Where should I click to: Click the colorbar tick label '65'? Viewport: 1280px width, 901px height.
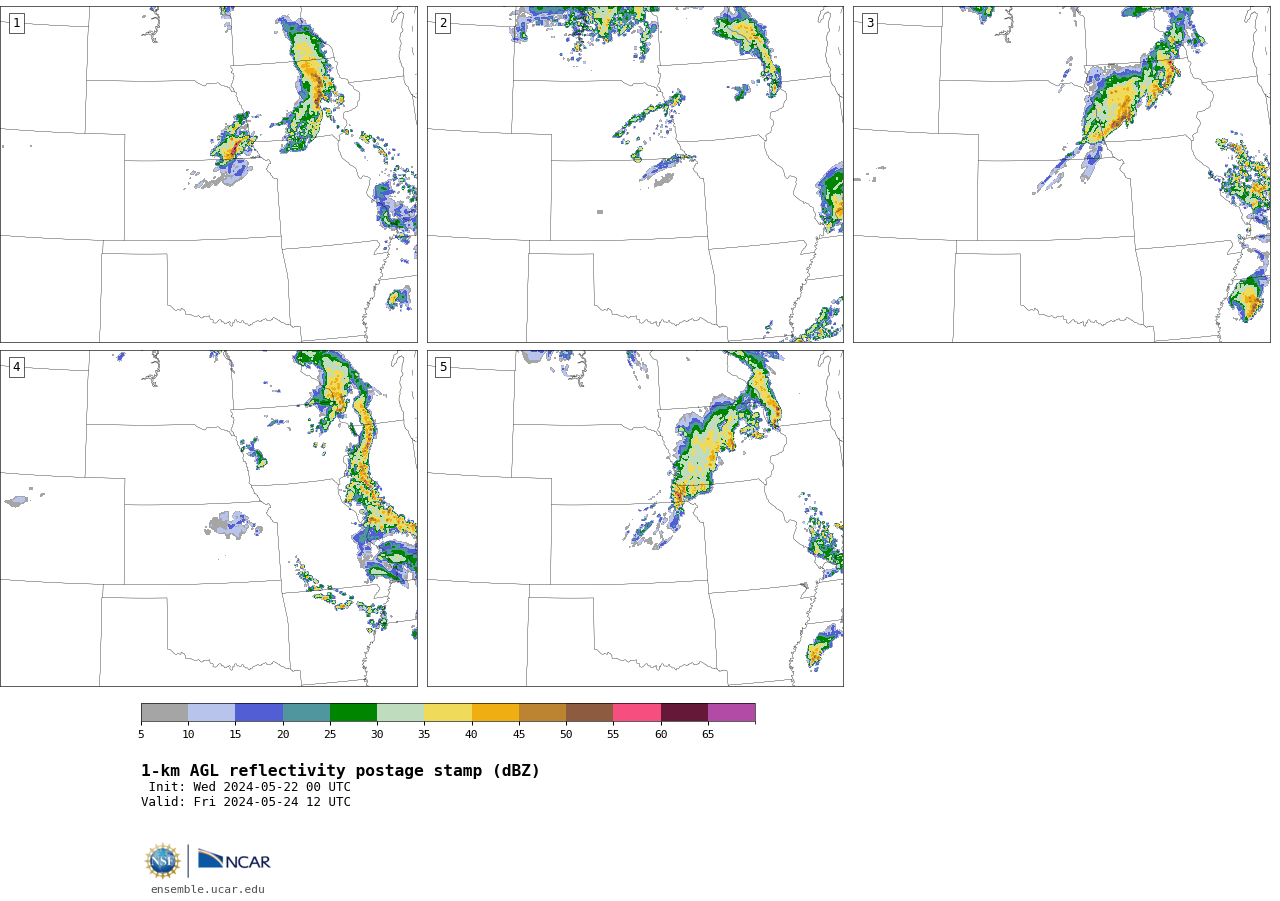pyautogui.click(x=708, y=735)
